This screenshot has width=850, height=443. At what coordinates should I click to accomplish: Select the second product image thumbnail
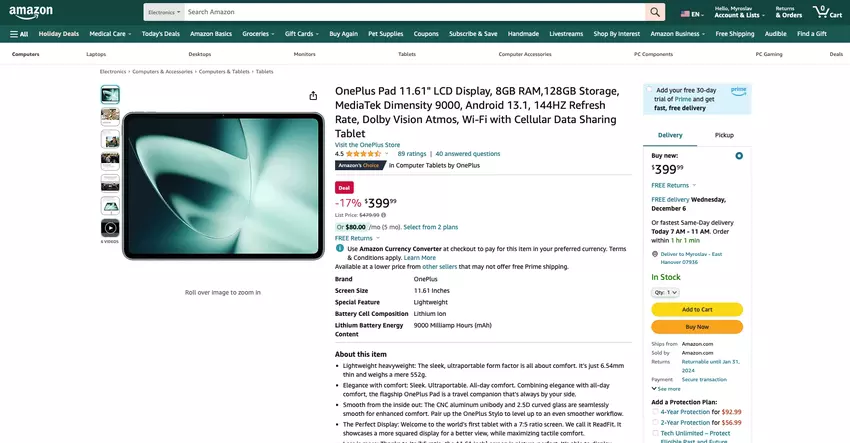click(x=110, y=116)
